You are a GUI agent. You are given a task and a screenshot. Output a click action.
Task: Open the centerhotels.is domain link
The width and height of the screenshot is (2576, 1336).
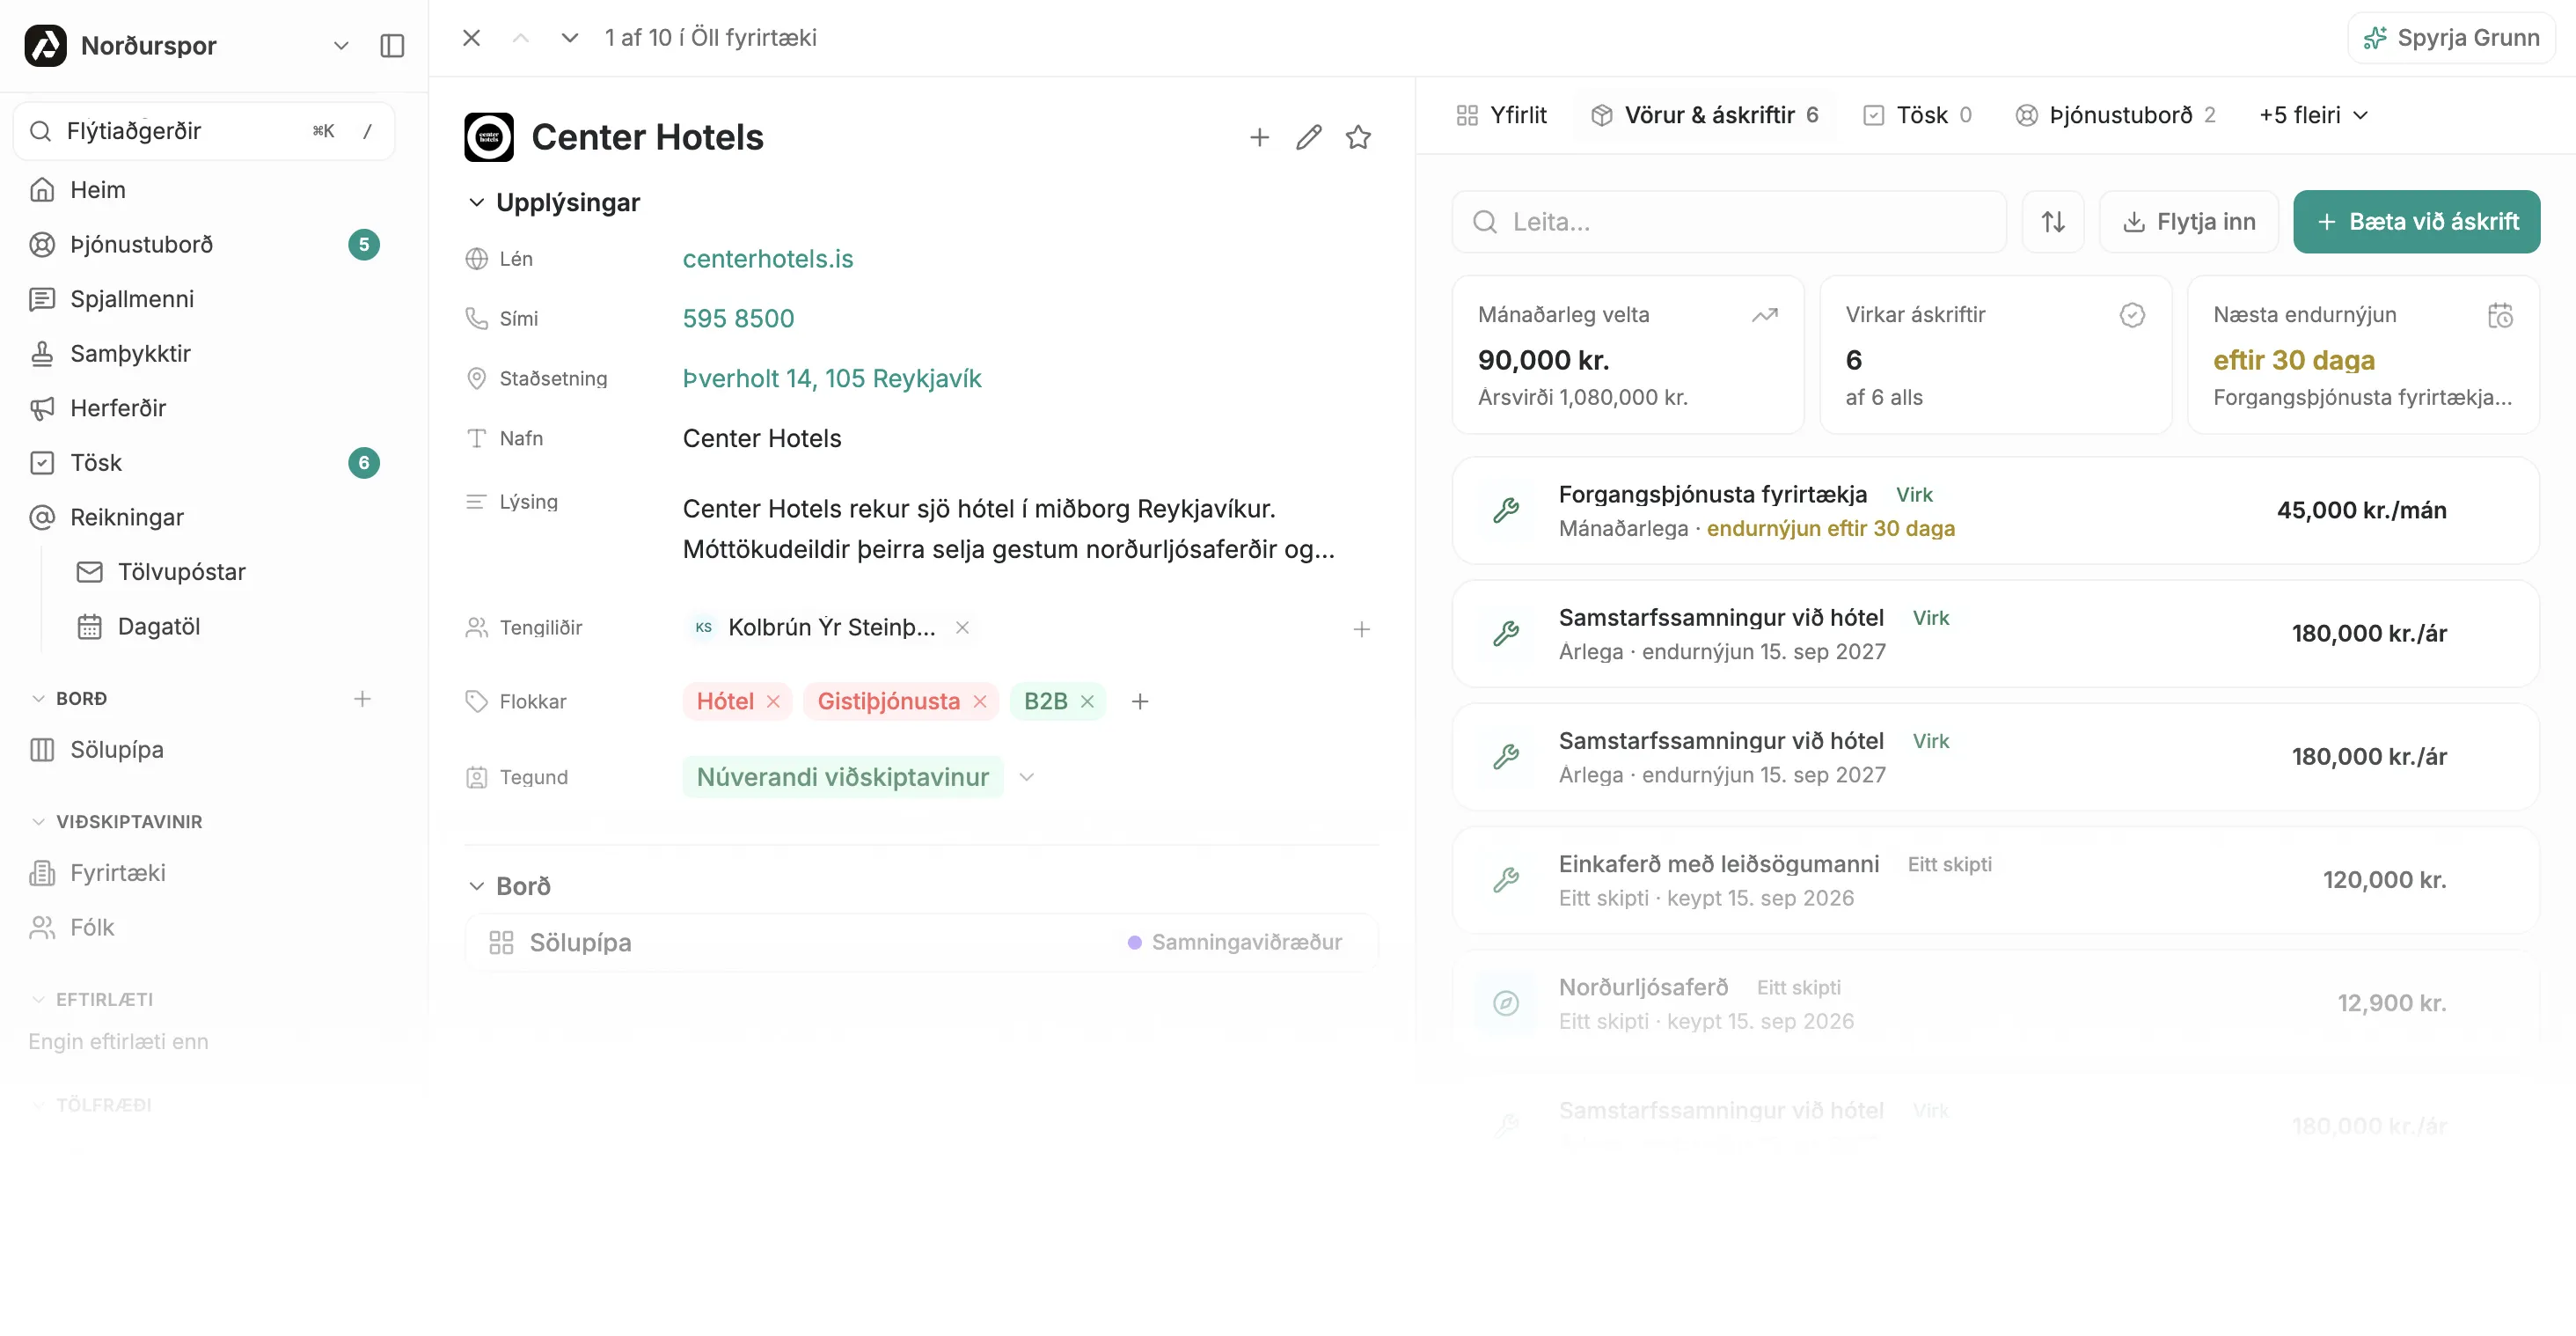tap(768, 260)
